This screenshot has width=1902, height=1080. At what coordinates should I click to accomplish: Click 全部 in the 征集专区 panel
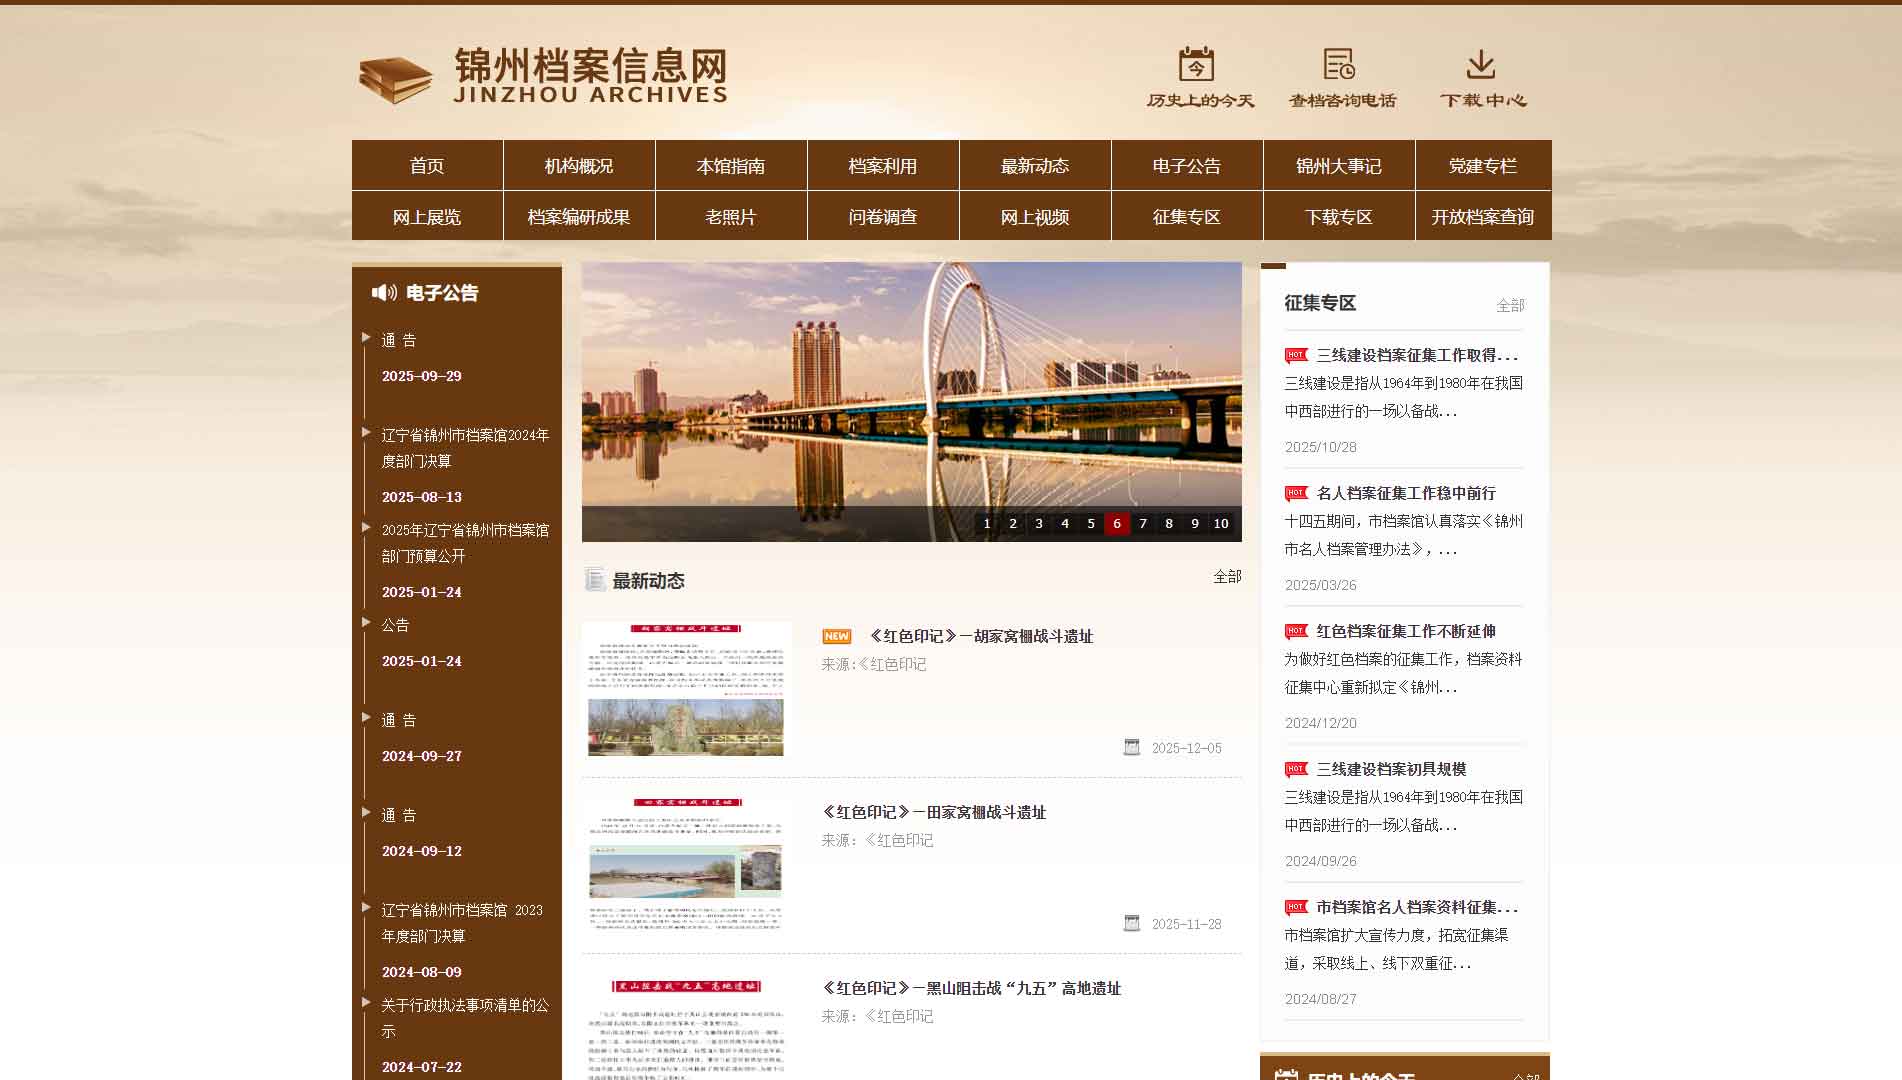pos(1510,305)
